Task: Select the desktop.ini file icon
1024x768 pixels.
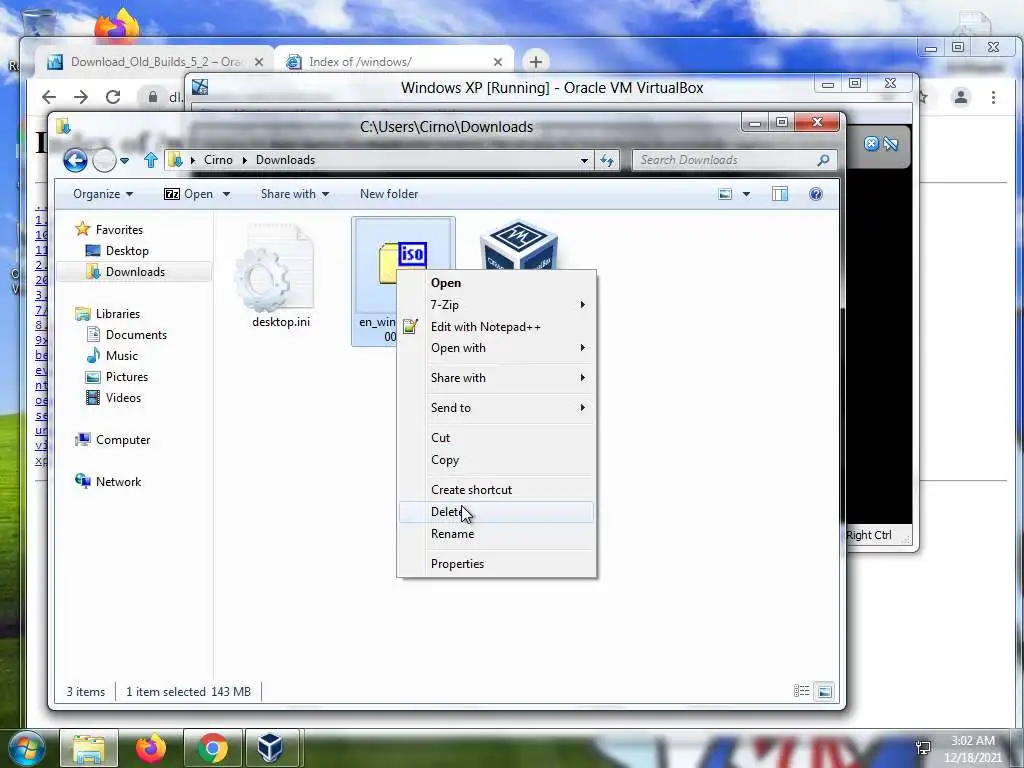Action: [x=276, y=268]
